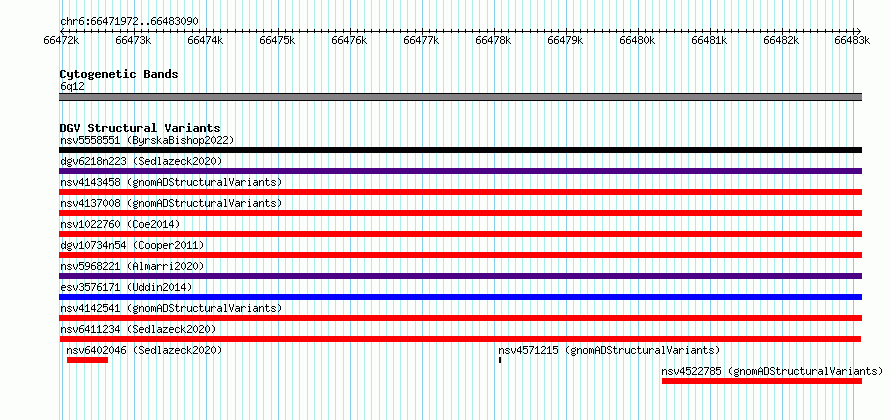Select the tiny nsv4571215 variant marker
The height and width of the screenshot is (420, 890).
click(x=500, y=360)
